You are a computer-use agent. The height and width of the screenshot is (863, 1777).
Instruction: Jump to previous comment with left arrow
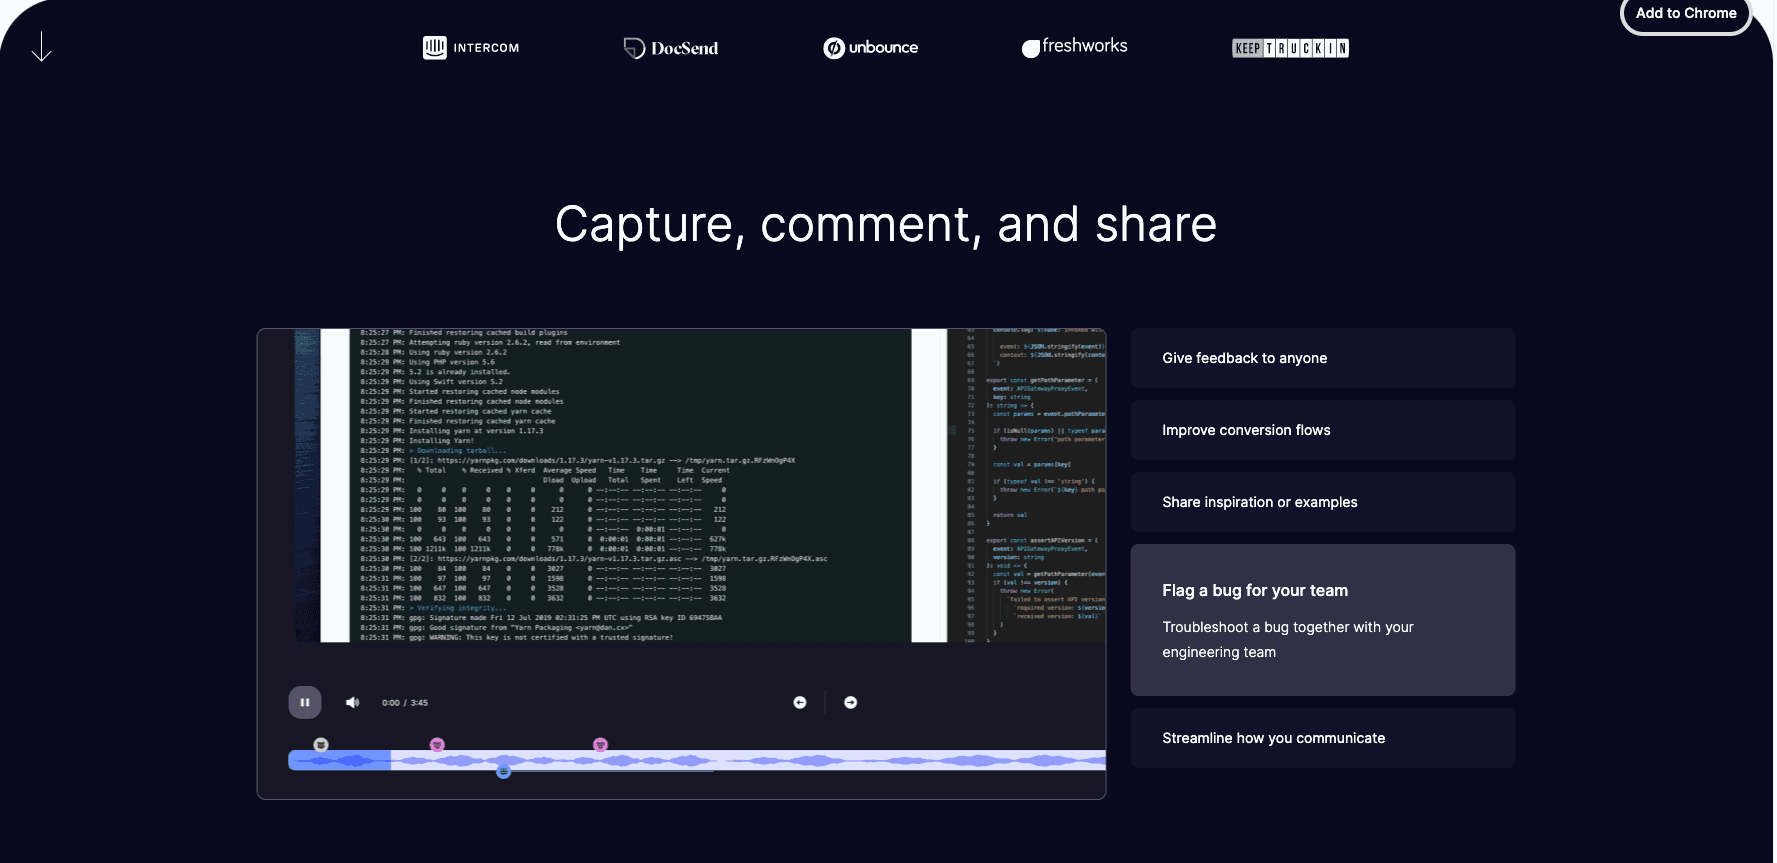click(800, 703)
